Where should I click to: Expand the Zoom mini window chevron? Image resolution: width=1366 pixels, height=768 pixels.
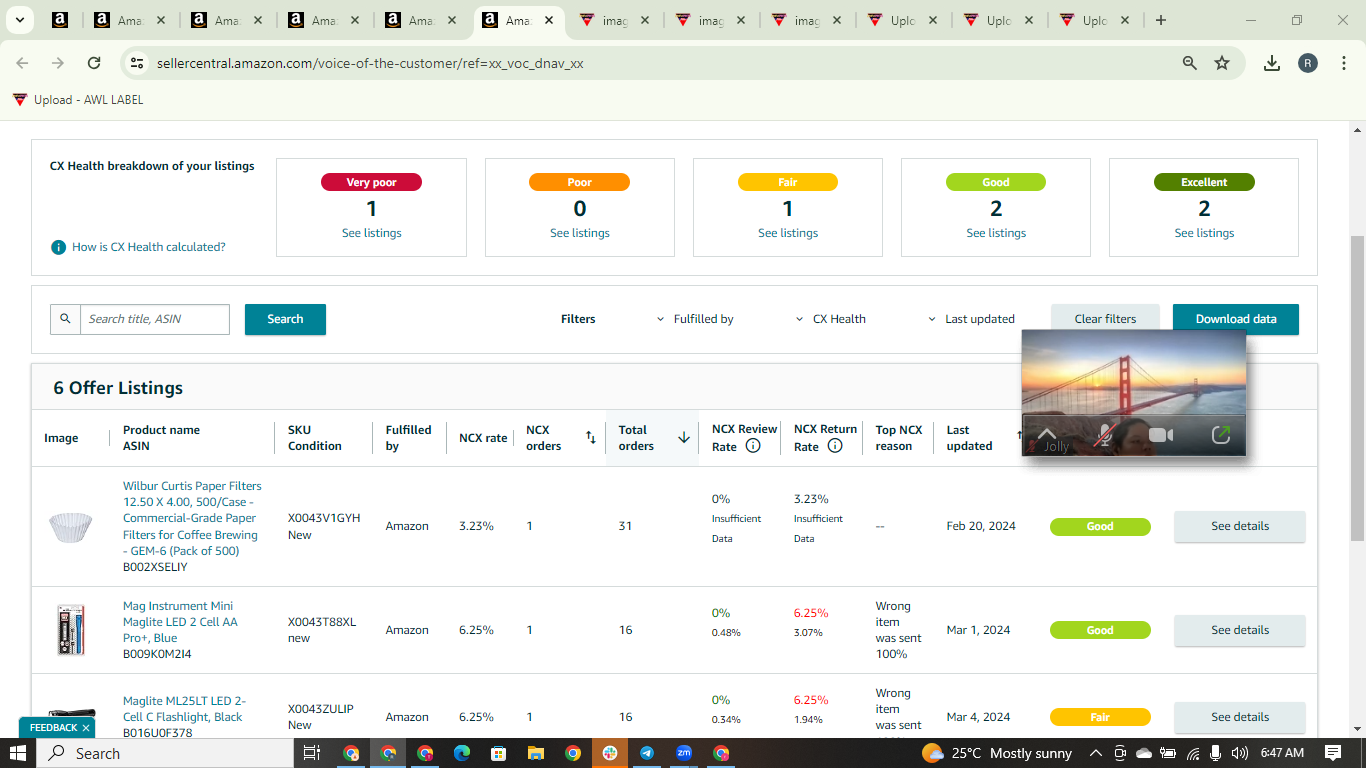point(1047,433)
